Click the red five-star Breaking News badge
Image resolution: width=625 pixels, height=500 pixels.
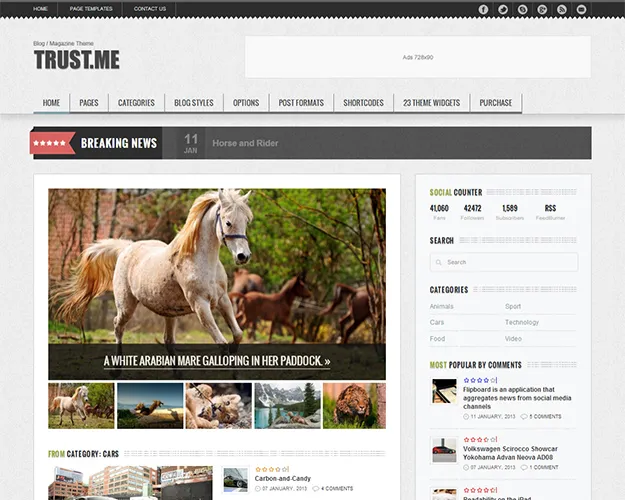pos(52,143)
